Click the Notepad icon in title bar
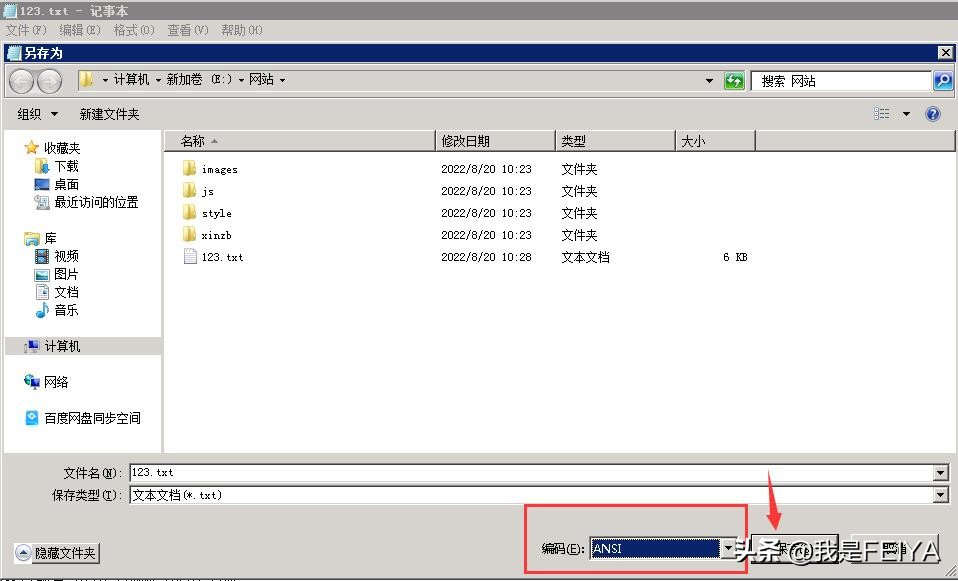958x581 pixels. 10,11
